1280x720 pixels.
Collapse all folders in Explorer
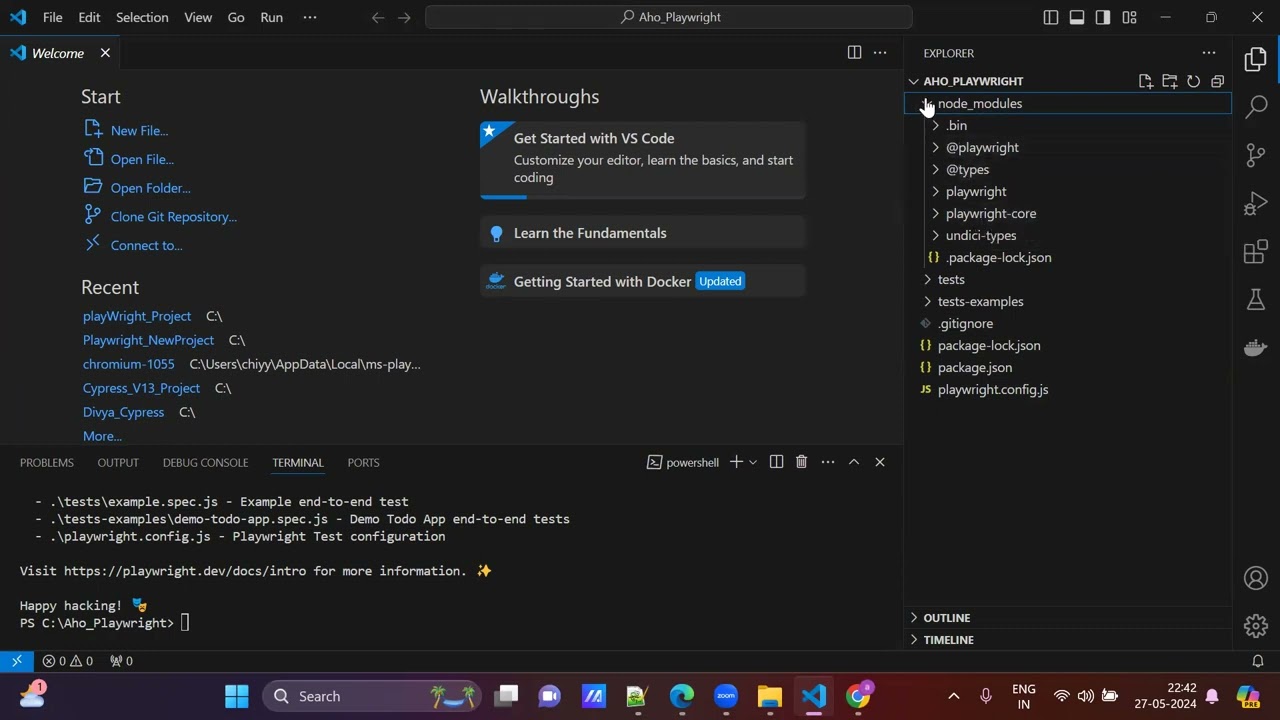[1218, 81]
